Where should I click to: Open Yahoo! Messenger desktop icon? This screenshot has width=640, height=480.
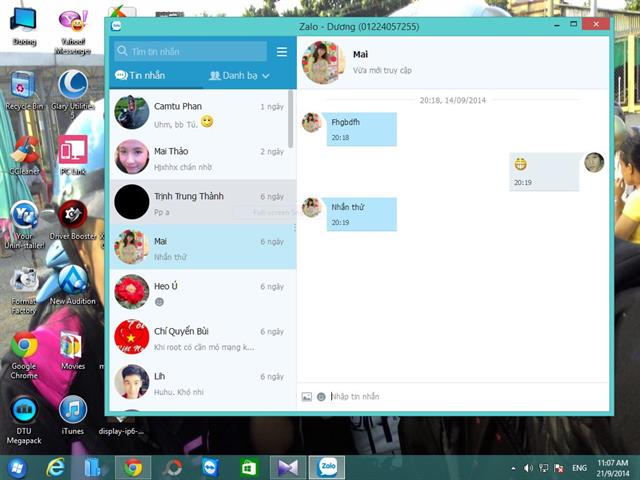[73, 33]
